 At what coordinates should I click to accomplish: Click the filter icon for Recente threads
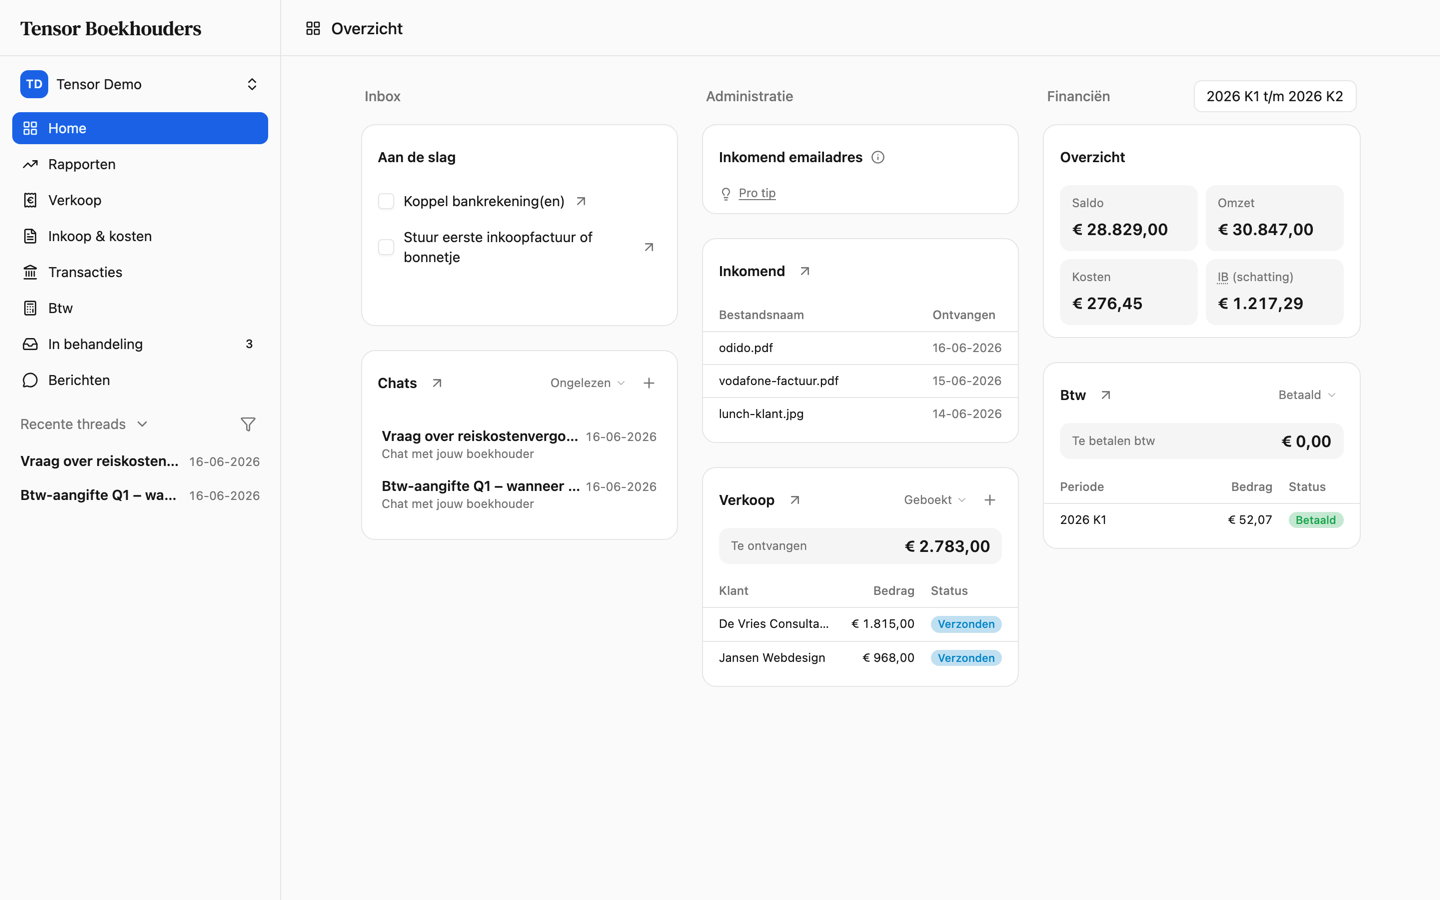tap(248, 424)
